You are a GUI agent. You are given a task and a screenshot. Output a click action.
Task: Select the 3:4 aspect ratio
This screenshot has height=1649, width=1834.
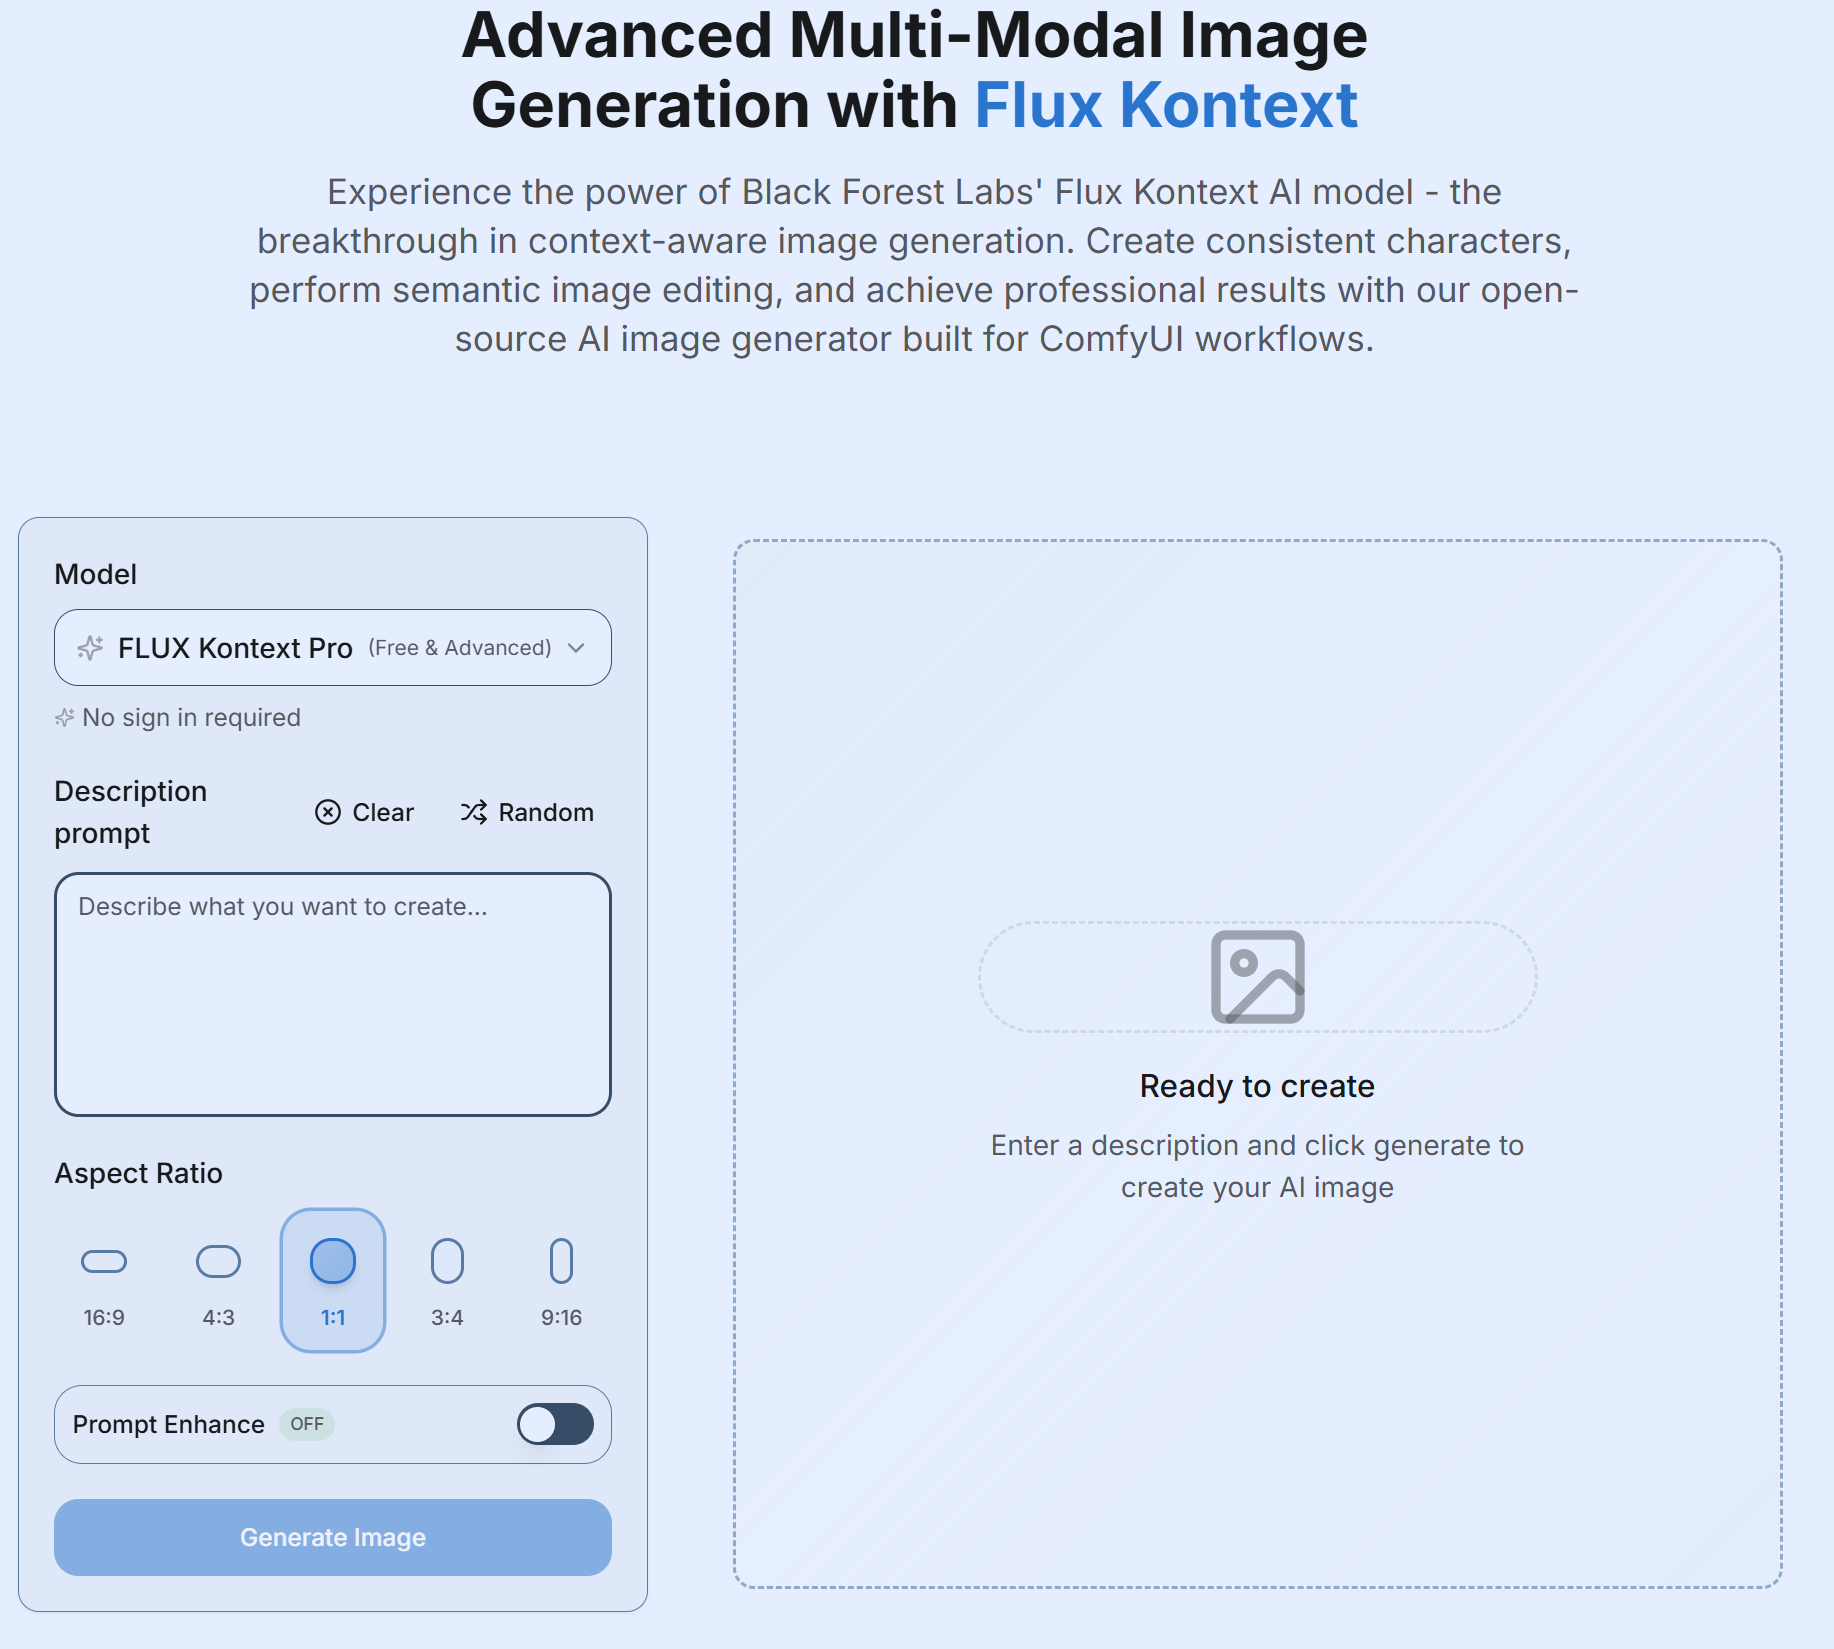[x=447, y=1281]
